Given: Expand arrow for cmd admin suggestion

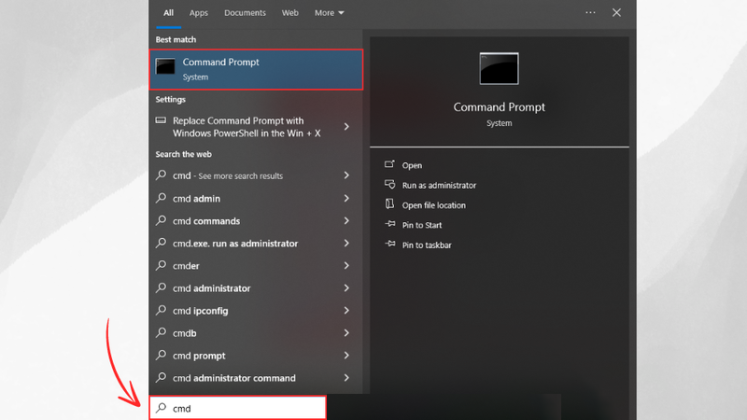Looking at the screenshot, I should tap(346, 198).
